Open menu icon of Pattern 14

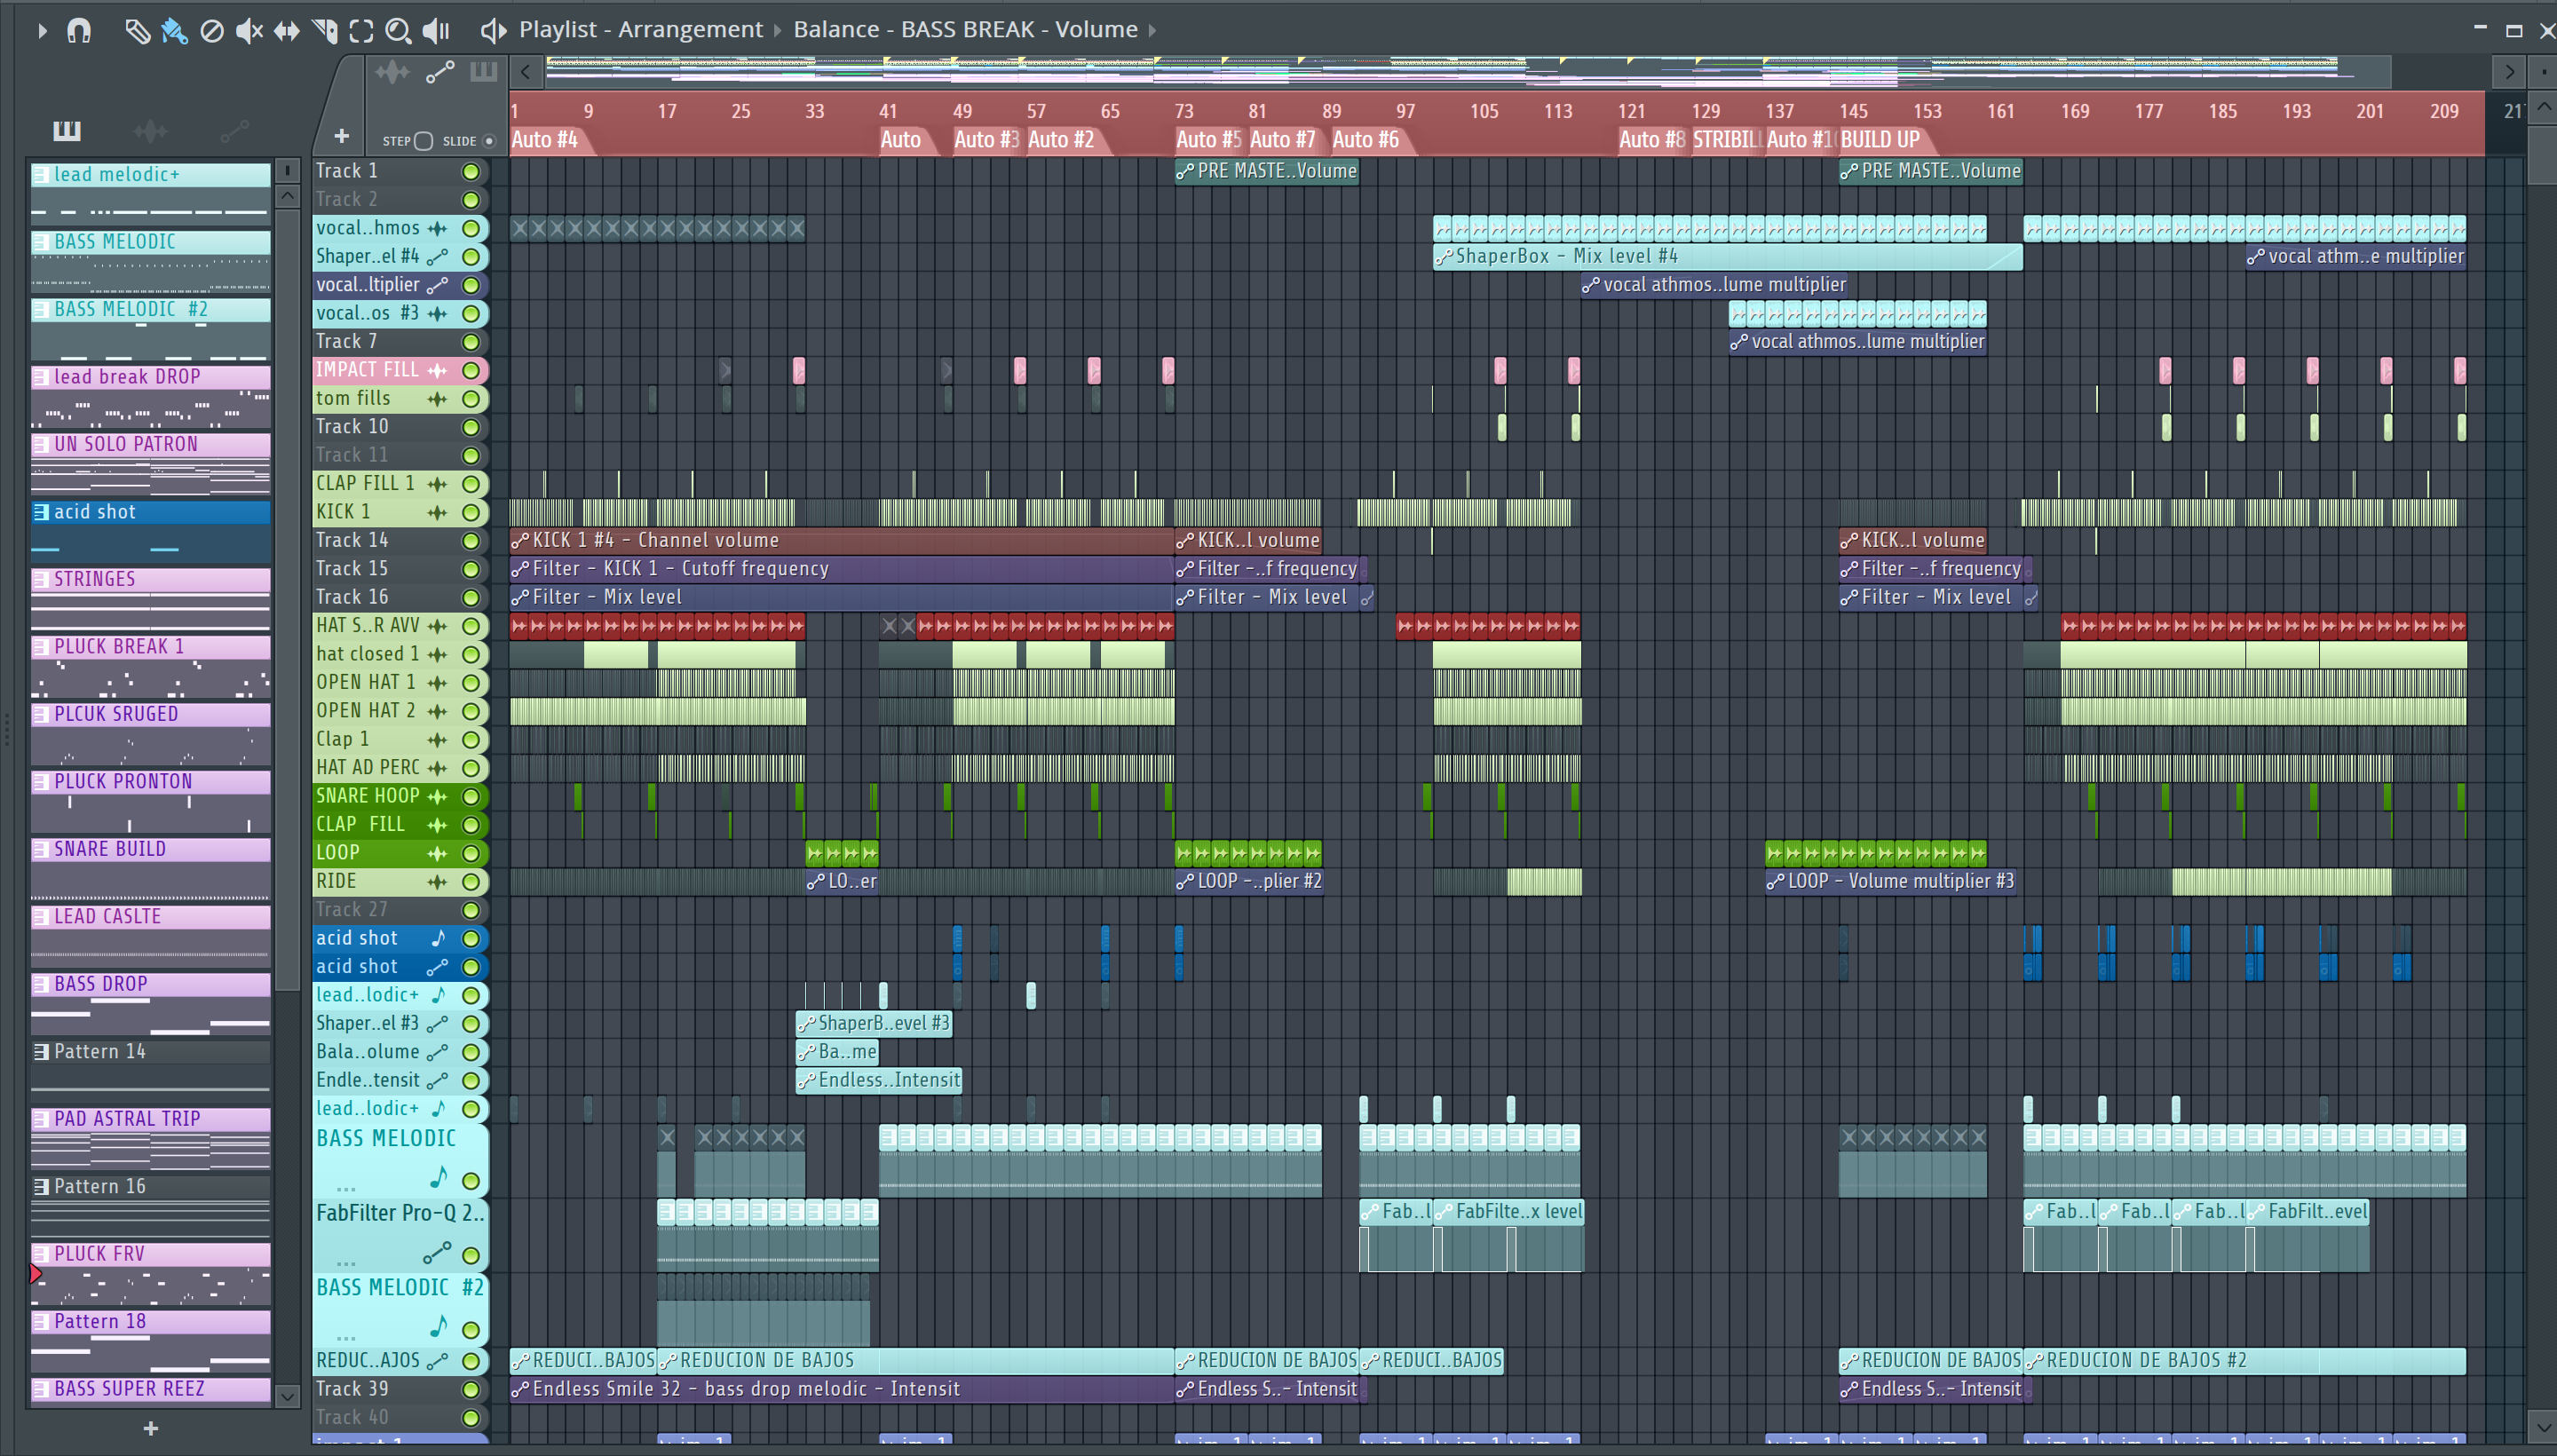(41, 1051)
